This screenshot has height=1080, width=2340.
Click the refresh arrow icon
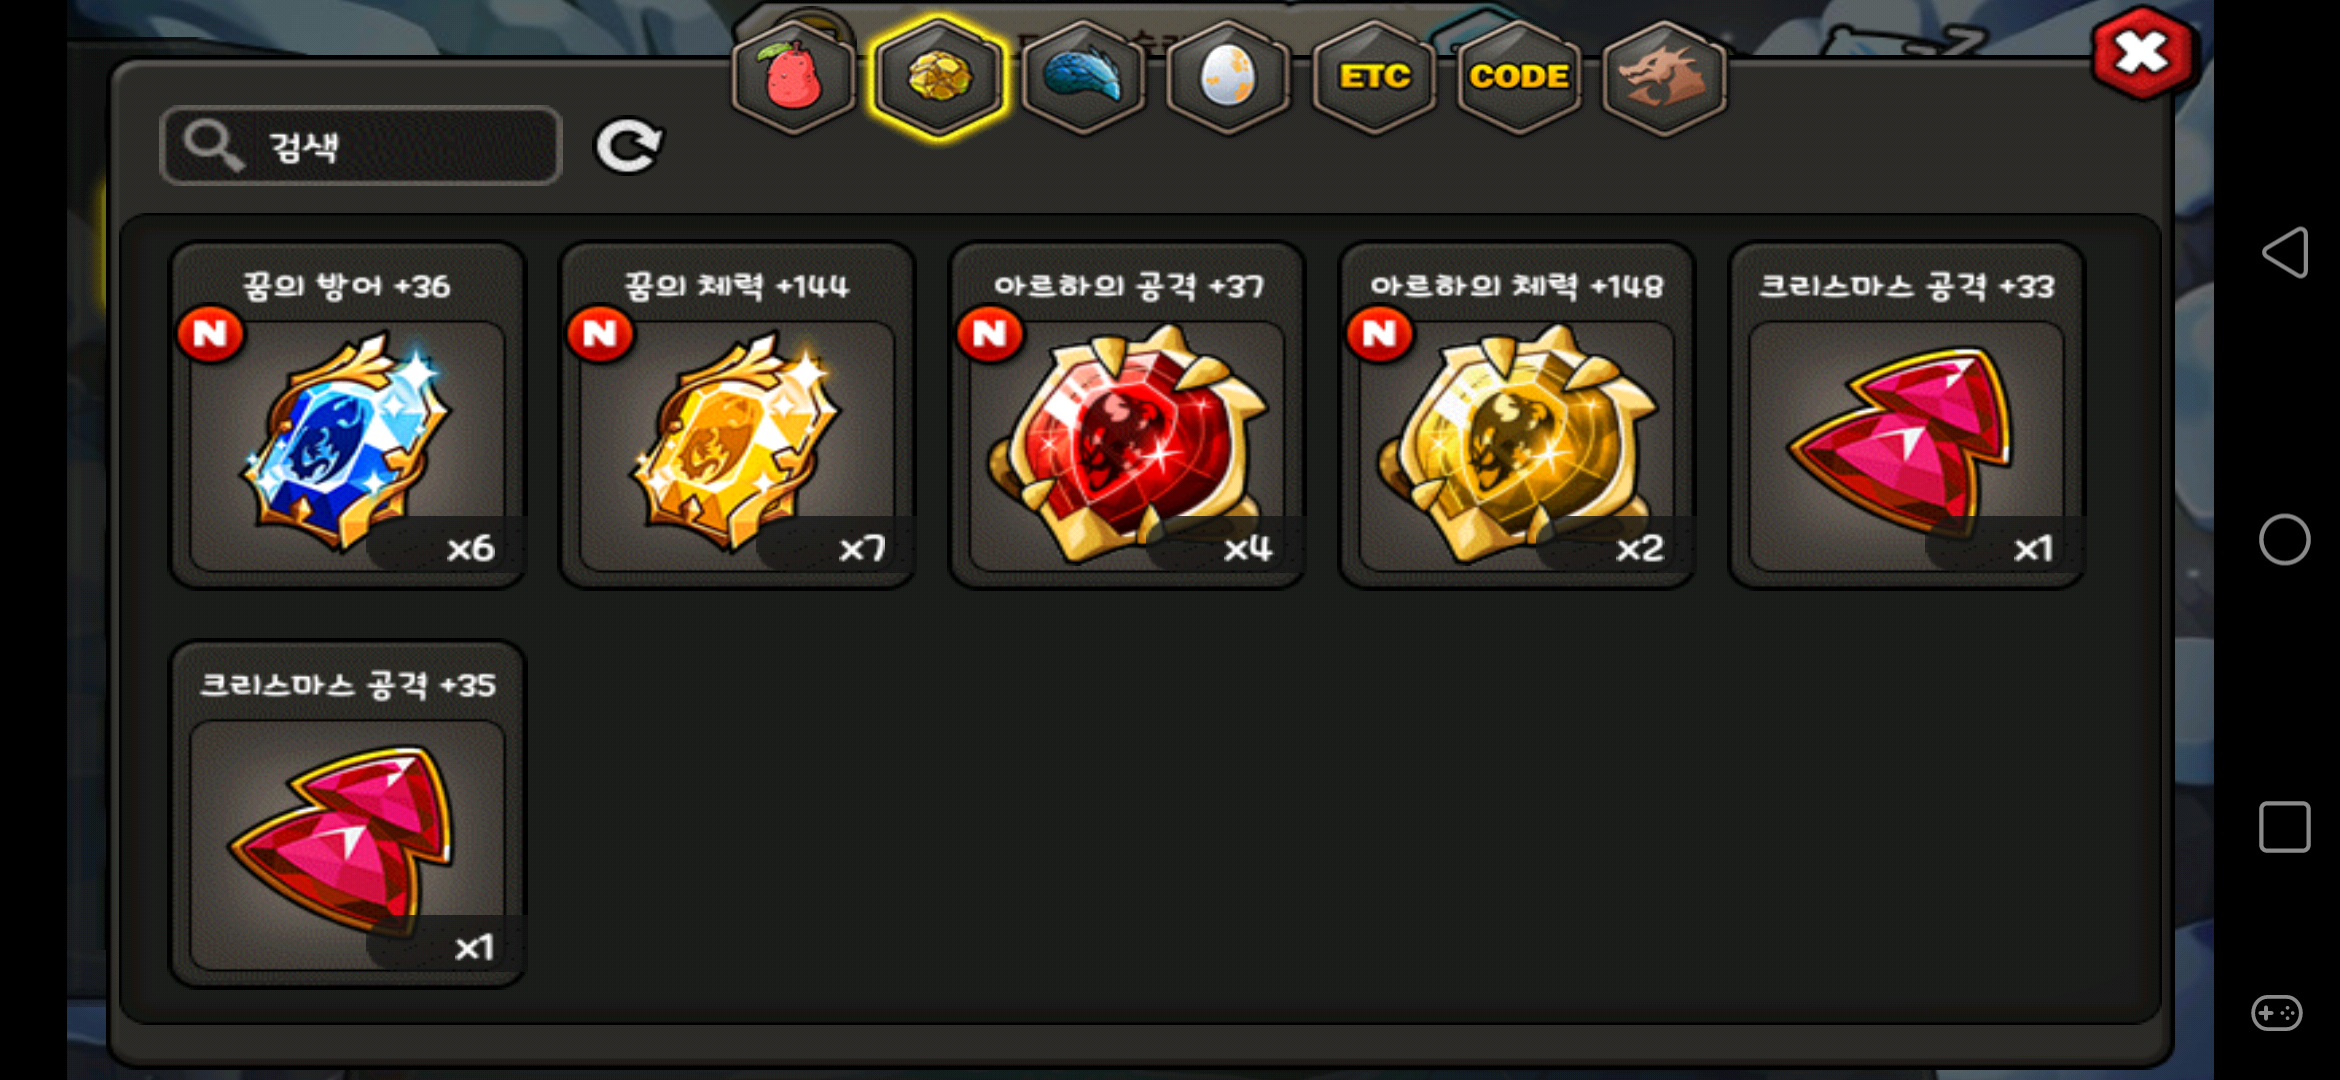(x=628, y=147)
